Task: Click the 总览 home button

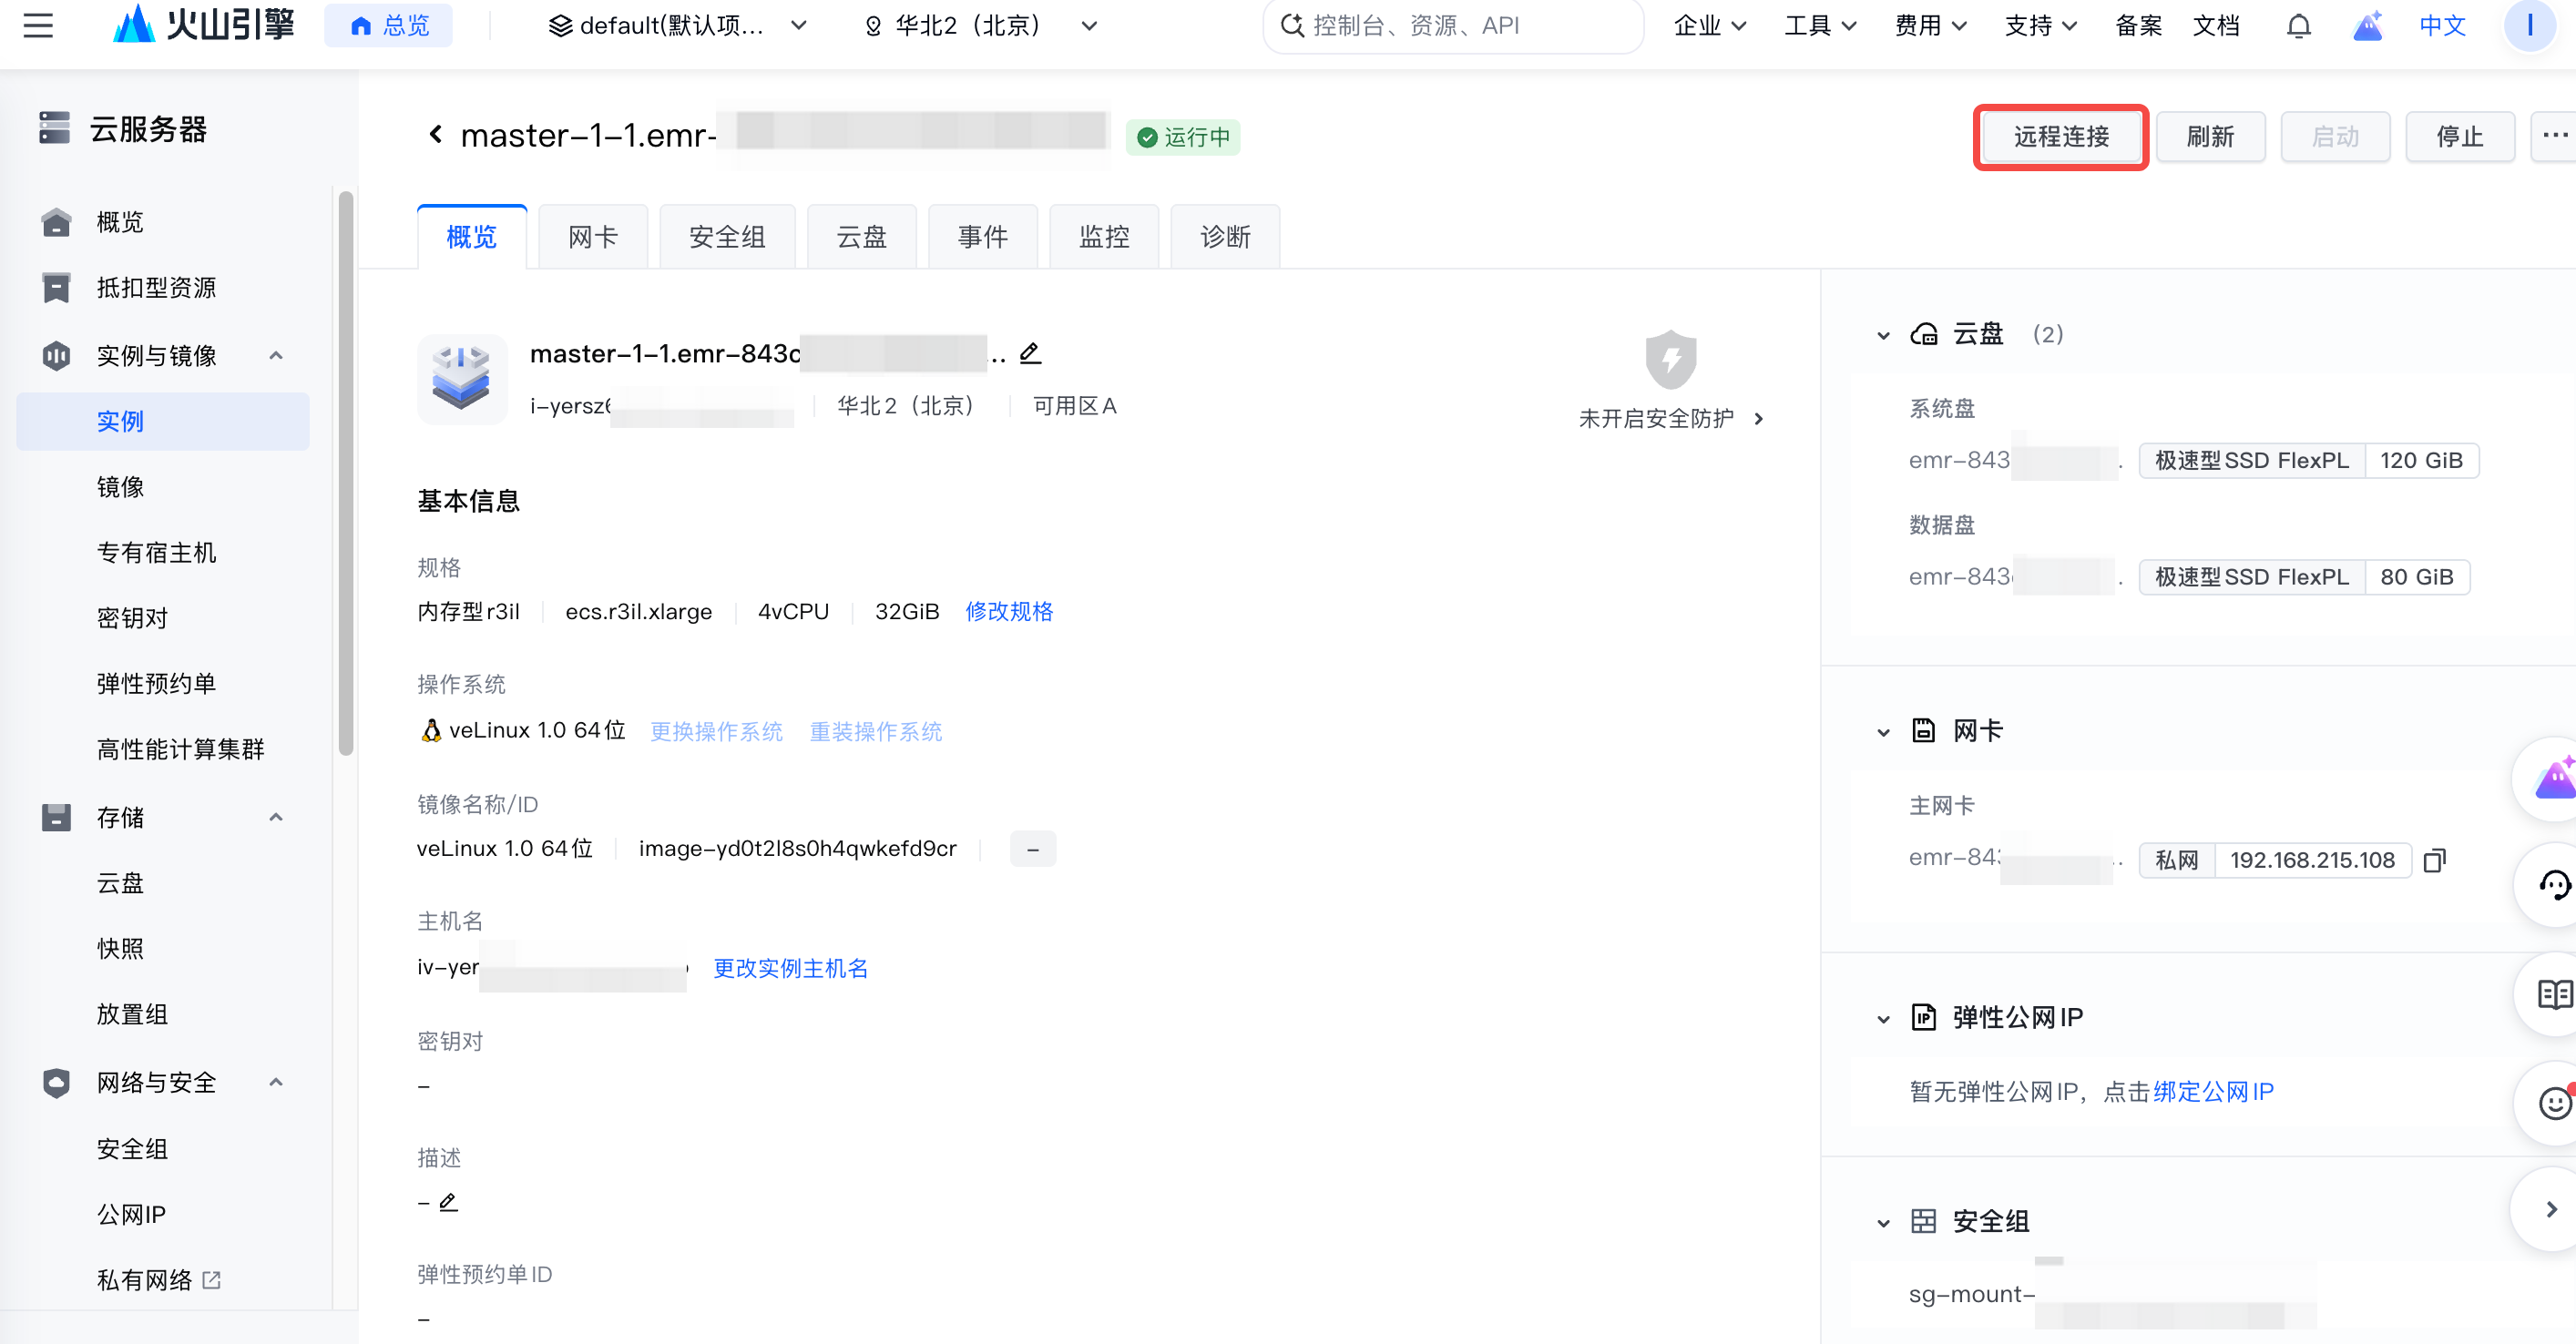Action: (388, 25)
